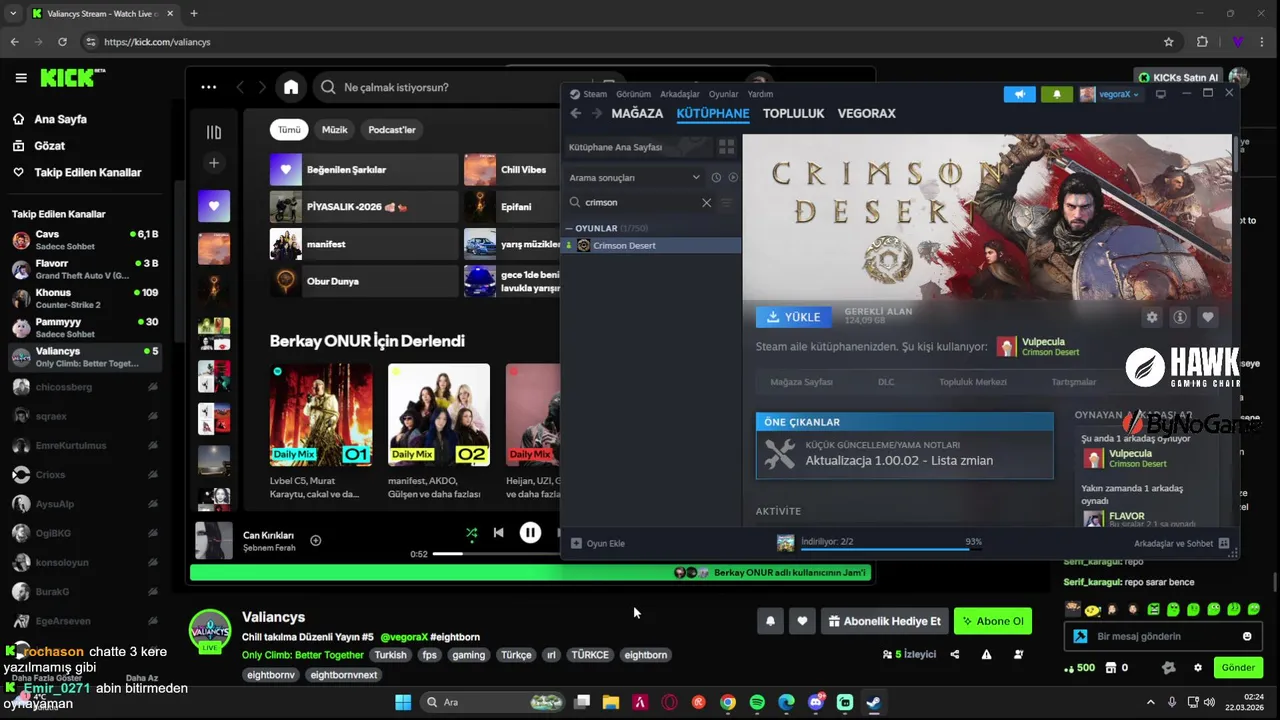
Task: Open Daily Mix 02 card
Action: pos(439,431)
